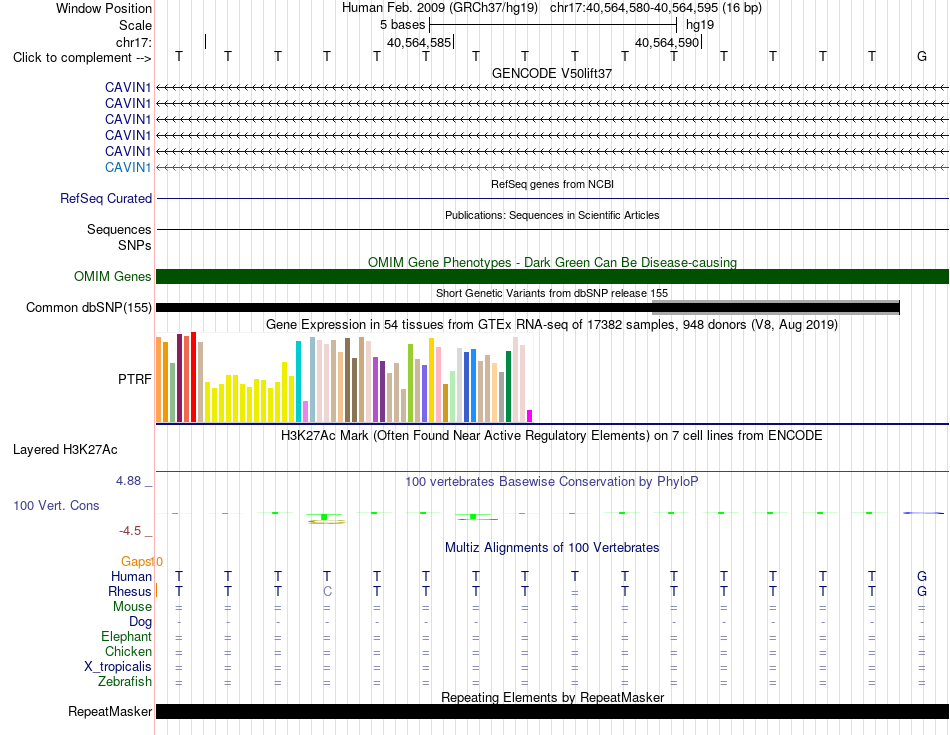Click the 'Click to complement -->' label
Image resolution: width=950 pixels, height=735 pixels.
[x=82, y=58]
